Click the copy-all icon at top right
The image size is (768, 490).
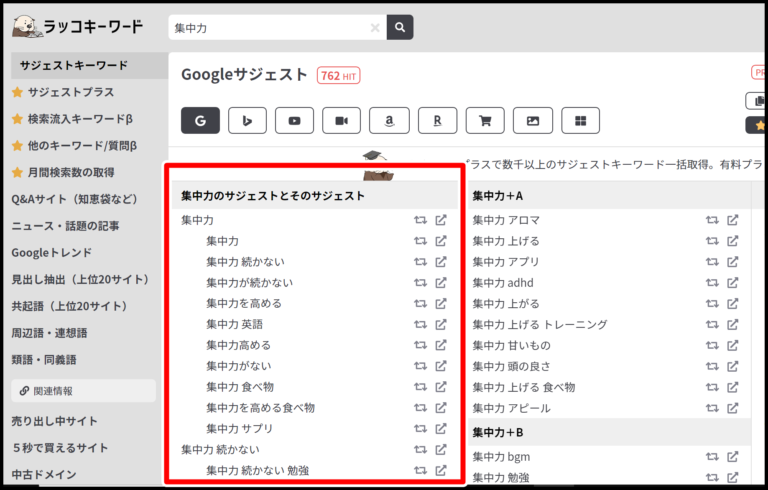pos(757,101)
